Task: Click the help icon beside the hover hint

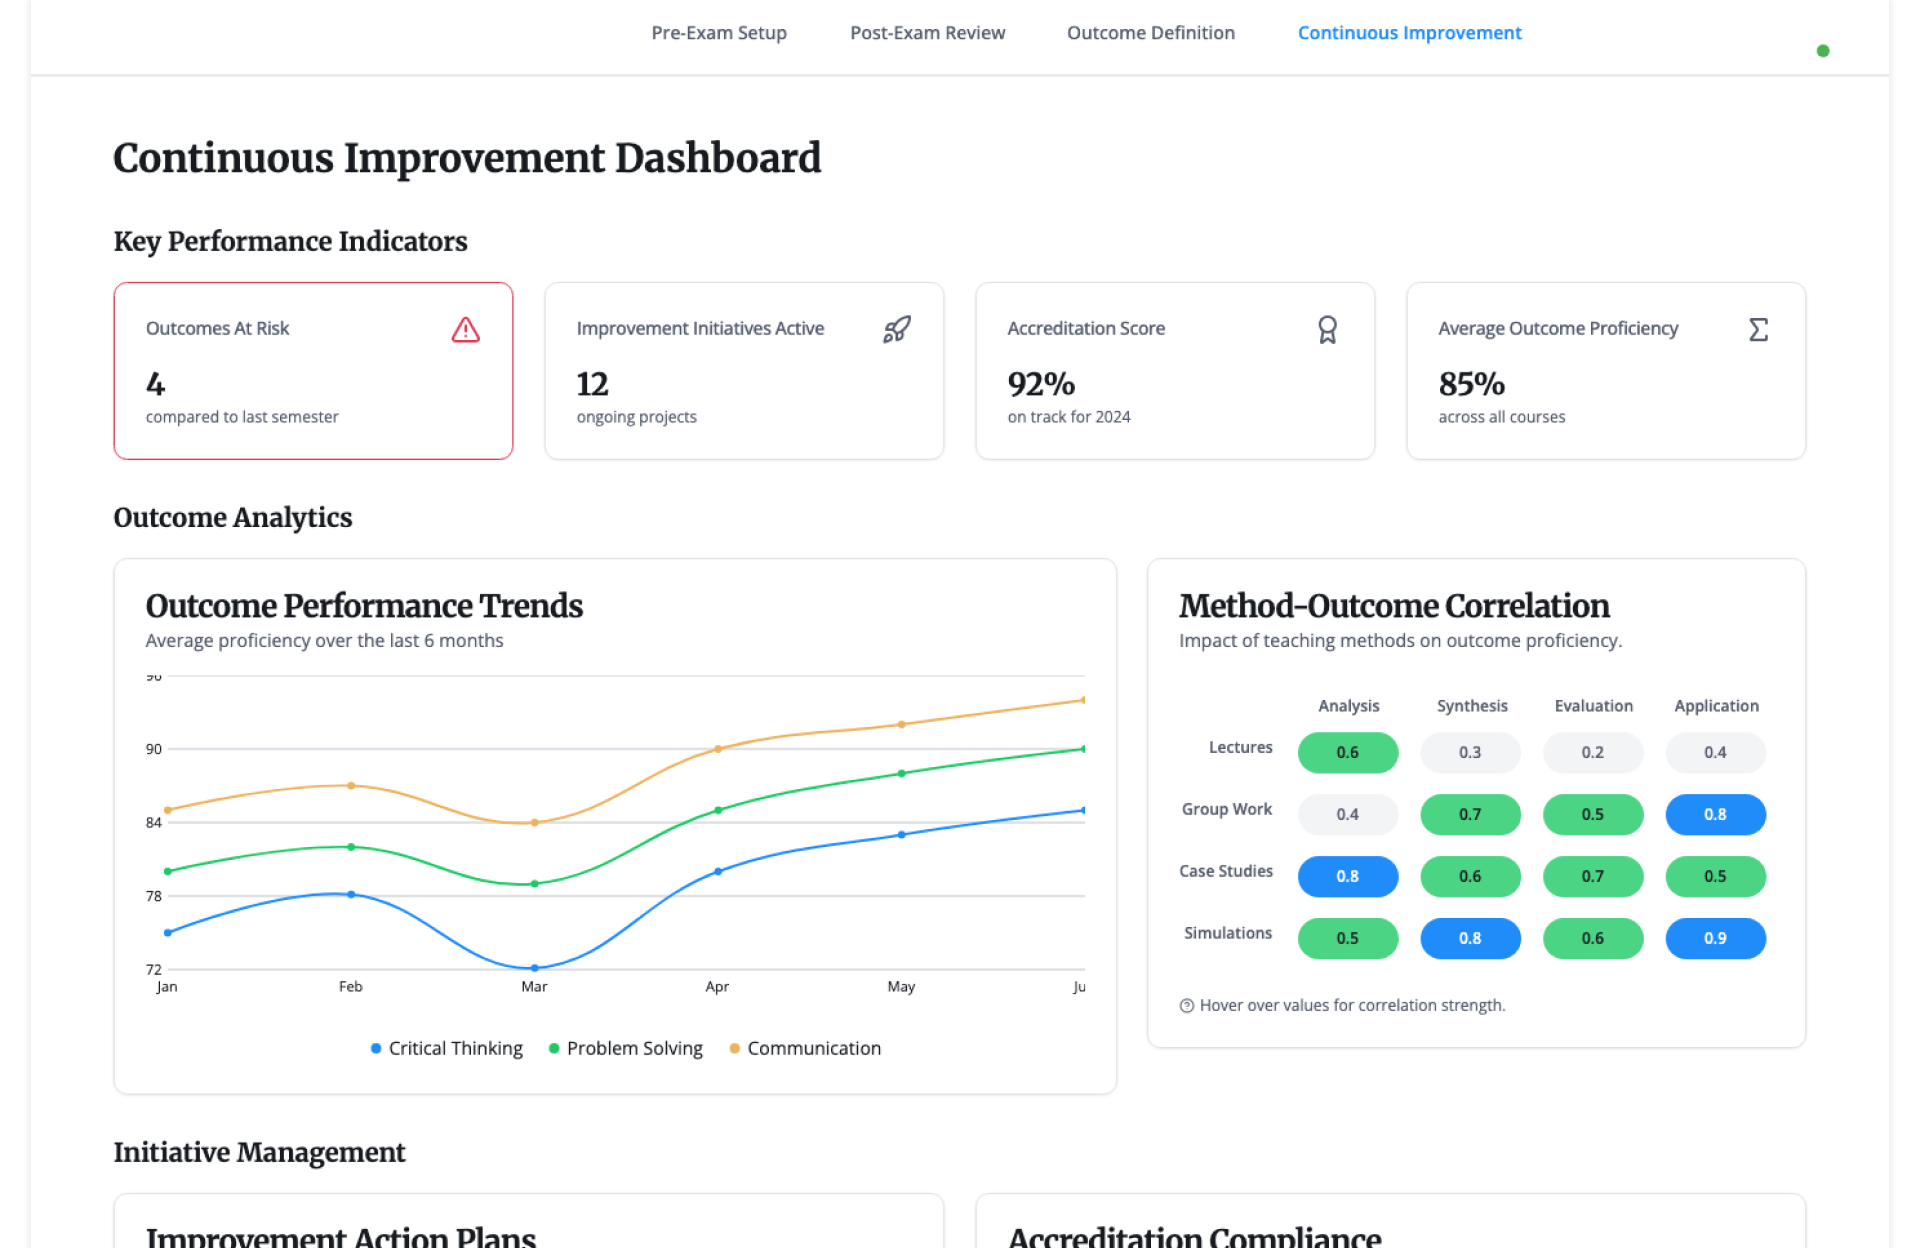Action: (1186, 1006)
